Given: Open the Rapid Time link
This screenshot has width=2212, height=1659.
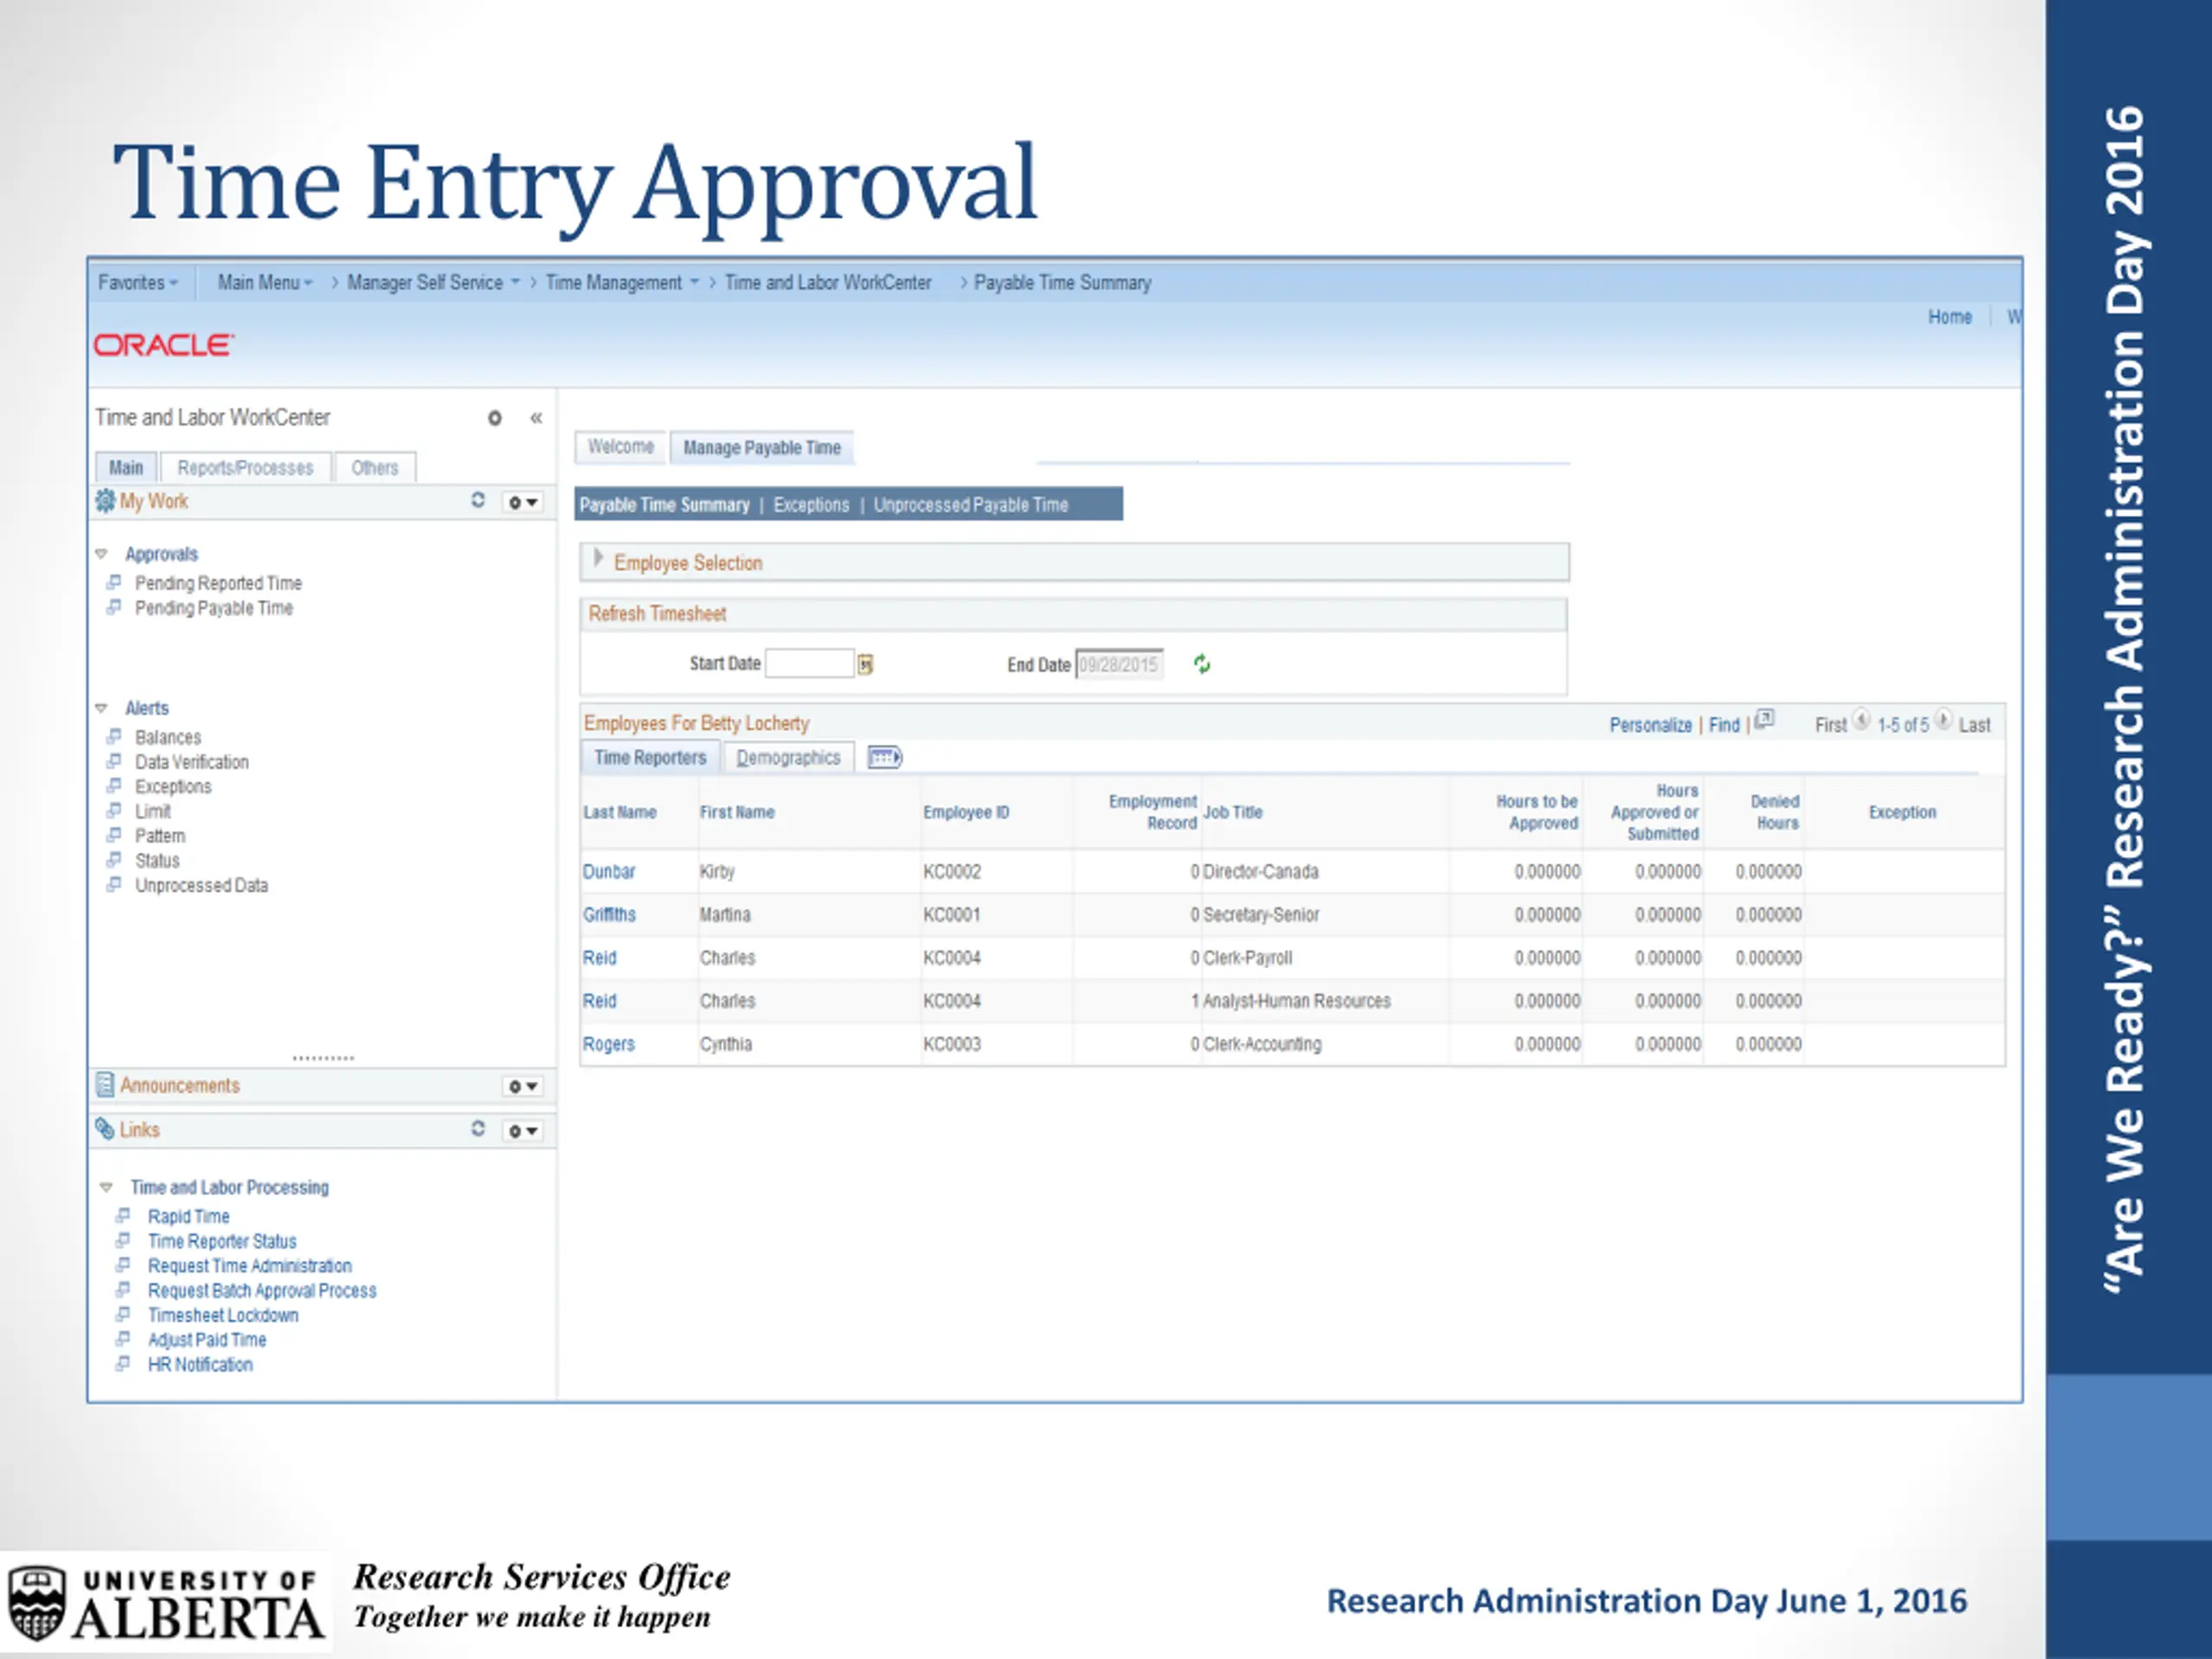Looking at the screenshot, I should [x=189, y=1217].
